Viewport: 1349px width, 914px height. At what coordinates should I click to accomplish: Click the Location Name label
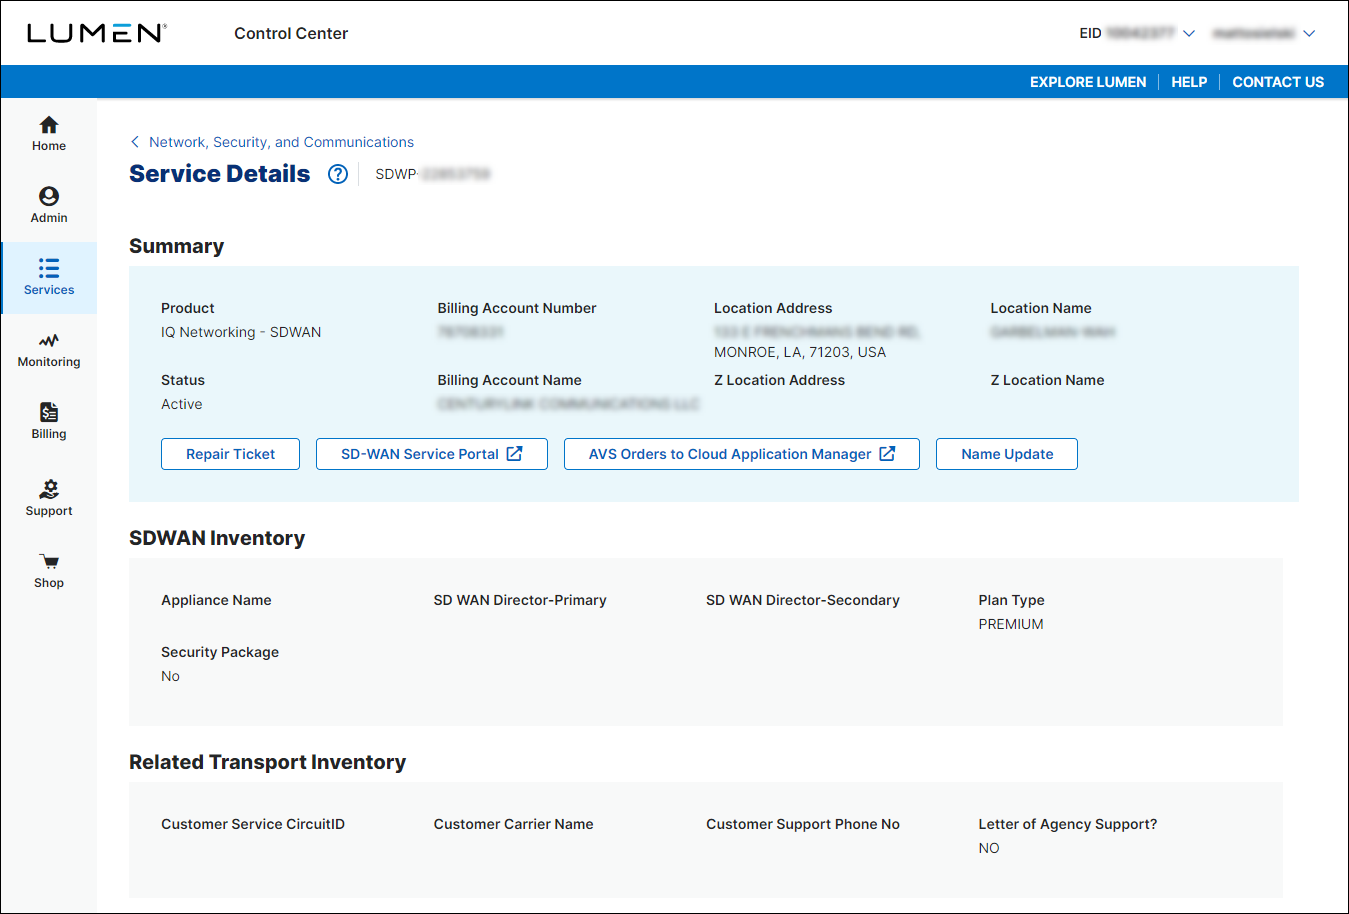click(1041, 308)
